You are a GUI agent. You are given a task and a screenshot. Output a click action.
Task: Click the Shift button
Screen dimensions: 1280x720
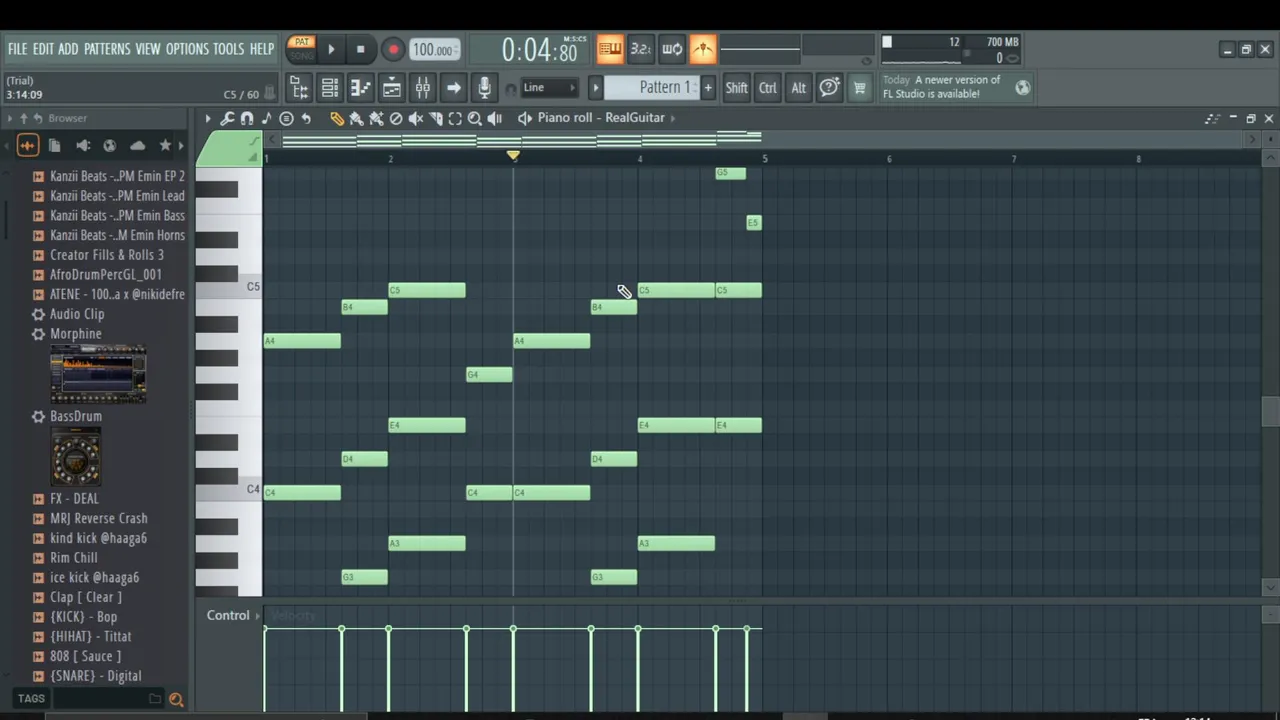click(736, 88)
